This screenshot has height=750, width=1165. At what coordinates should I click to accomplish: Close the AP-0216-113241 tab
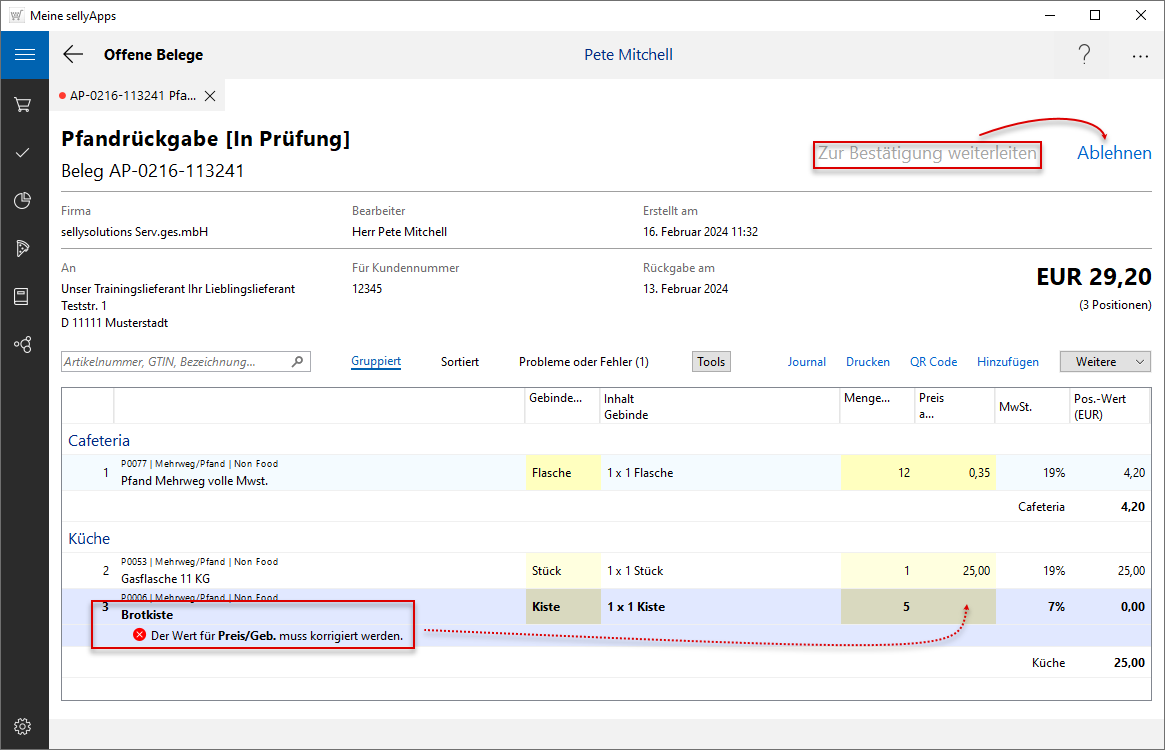click(x=210, y=96)
